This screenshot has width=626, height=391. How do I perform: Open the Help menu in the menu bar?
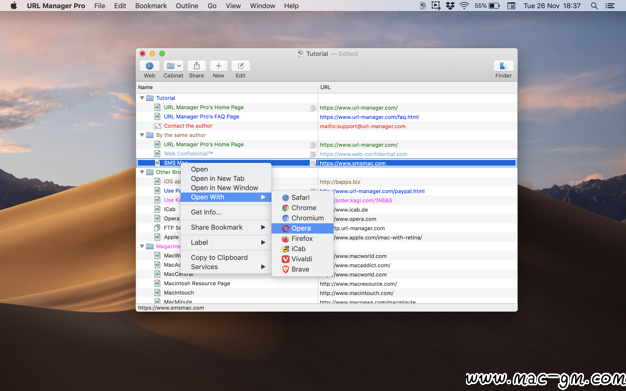pyautogui.click(x=291, y=6)
